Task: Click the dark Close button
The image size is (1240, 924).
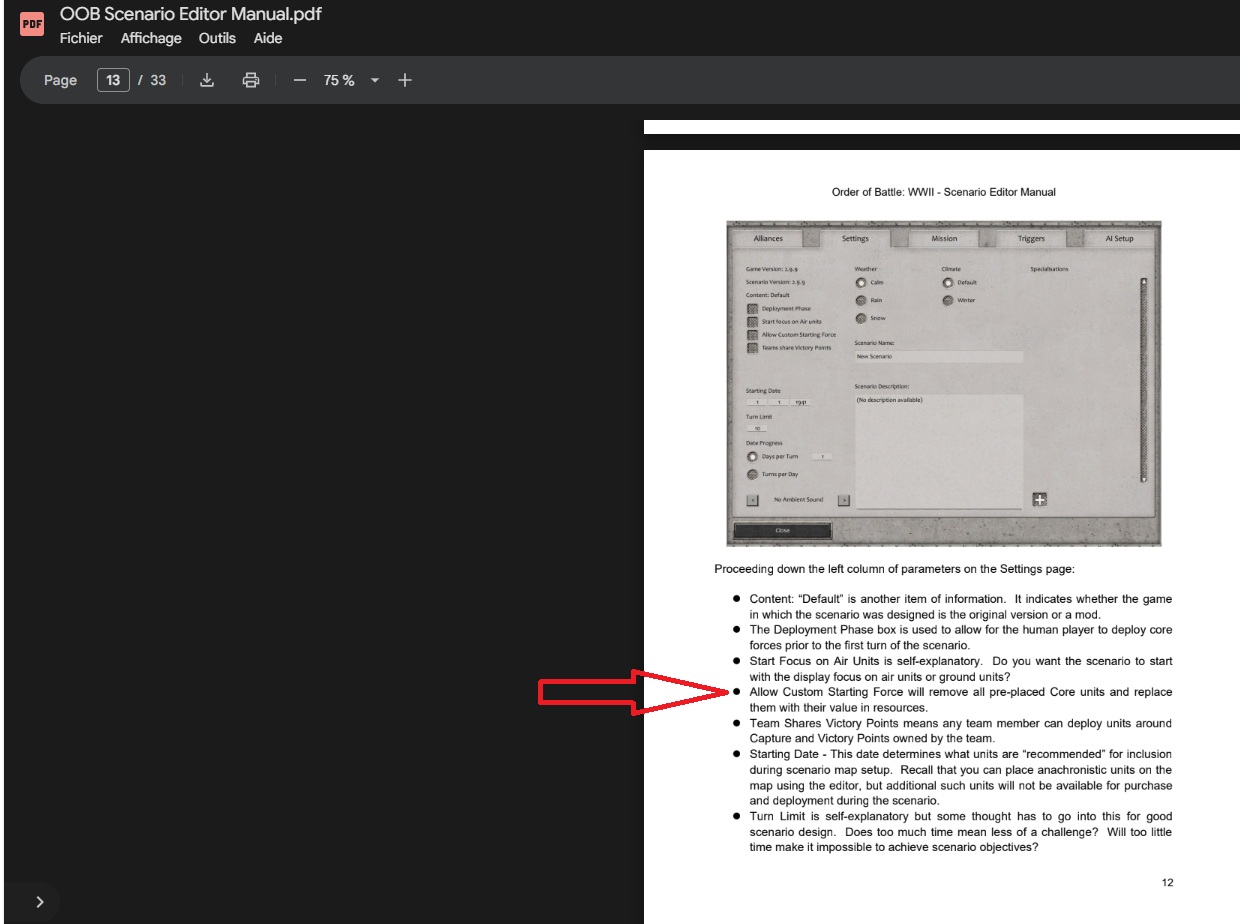Action: click(782, 530)
